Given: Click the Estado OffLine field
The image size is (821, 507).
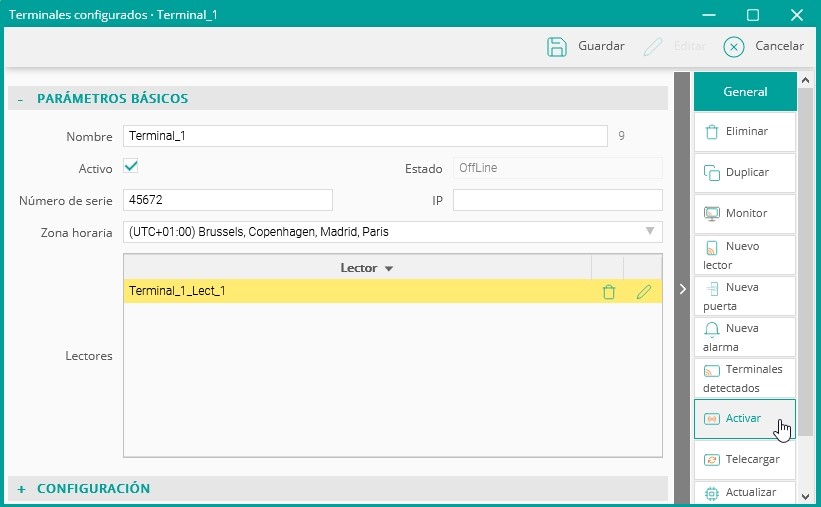Looking at the screenshot, I should (558, 168).
